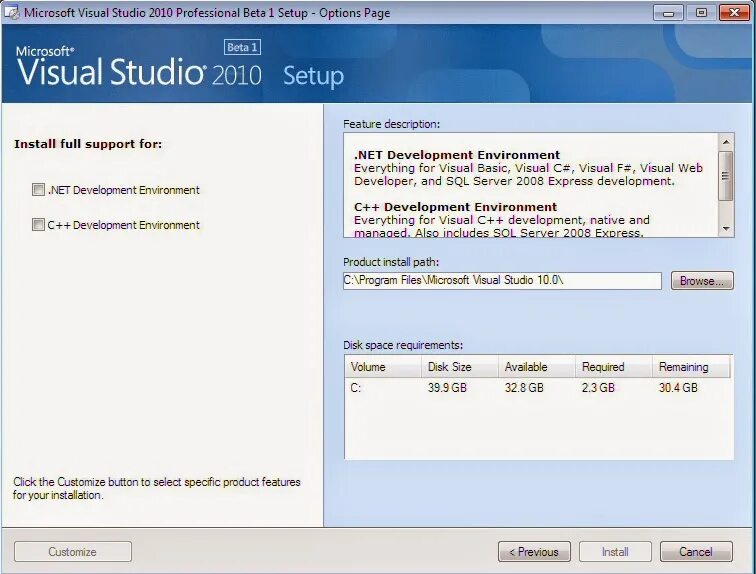This screenshot has height=574, width=756.
Task: Click the Disk Size column header
Action: pyautogui.click(x=460, y=367)
